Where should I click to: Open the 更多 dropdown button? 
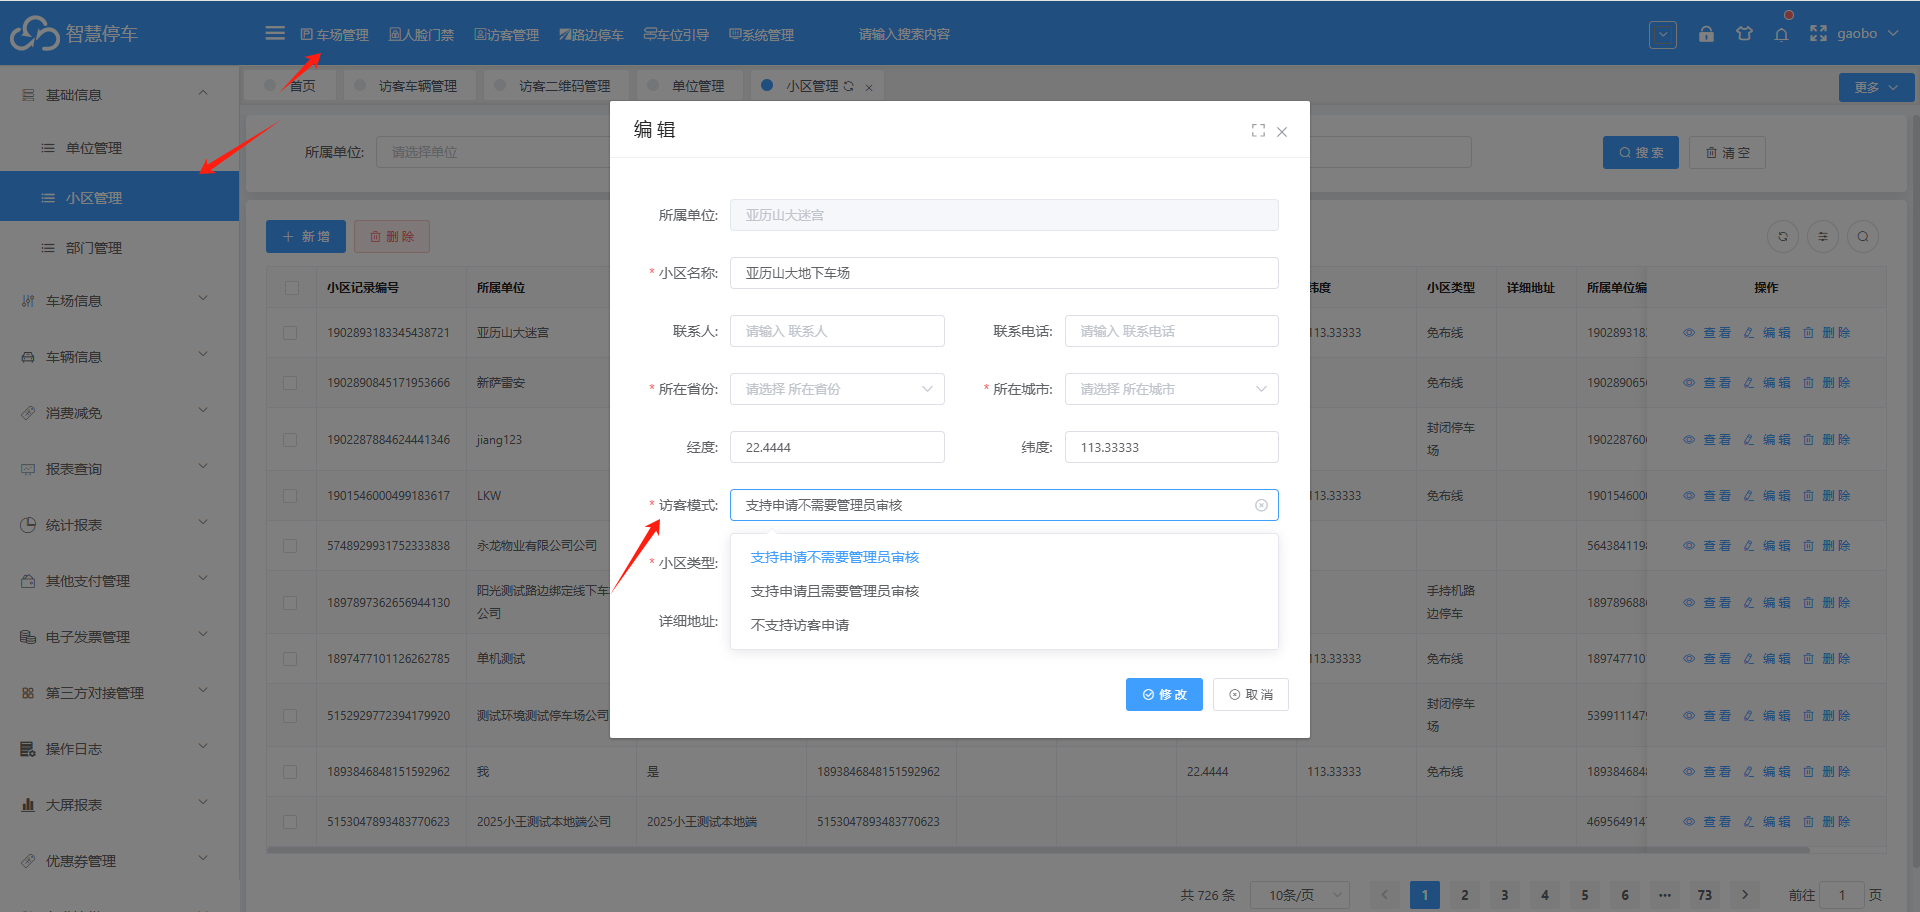pos(1876,87)
